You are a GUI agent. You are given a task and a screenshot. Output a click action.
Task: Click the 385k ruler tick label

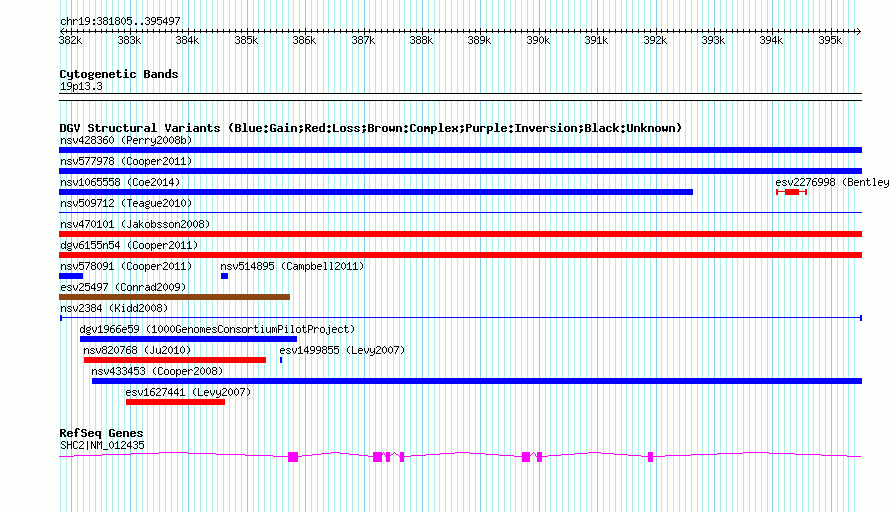(246, 40)
